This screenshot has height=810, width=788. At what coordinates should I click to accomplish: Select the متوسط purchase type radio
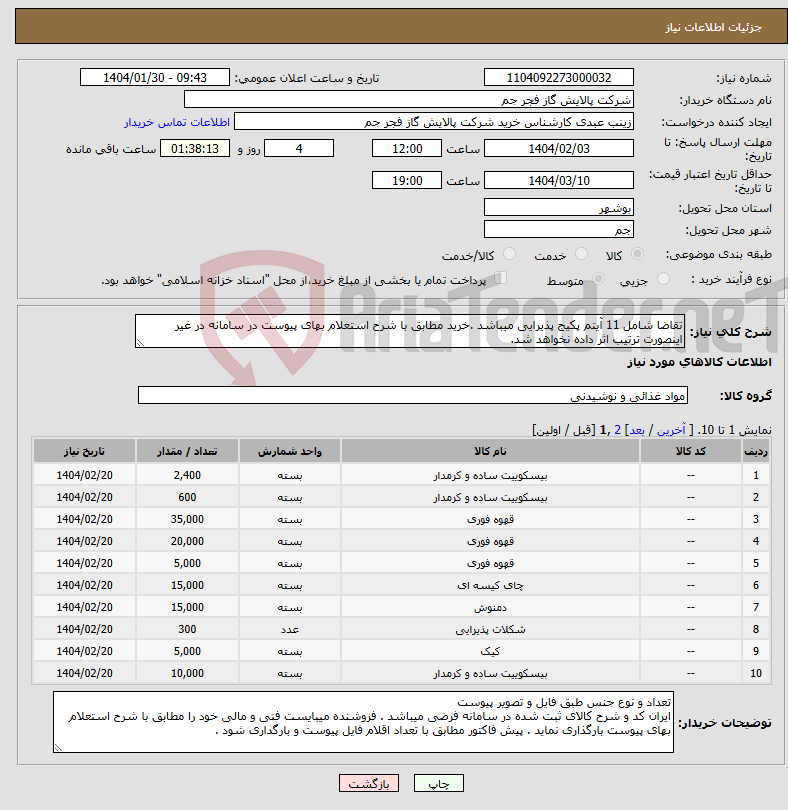tap(598, 279)
